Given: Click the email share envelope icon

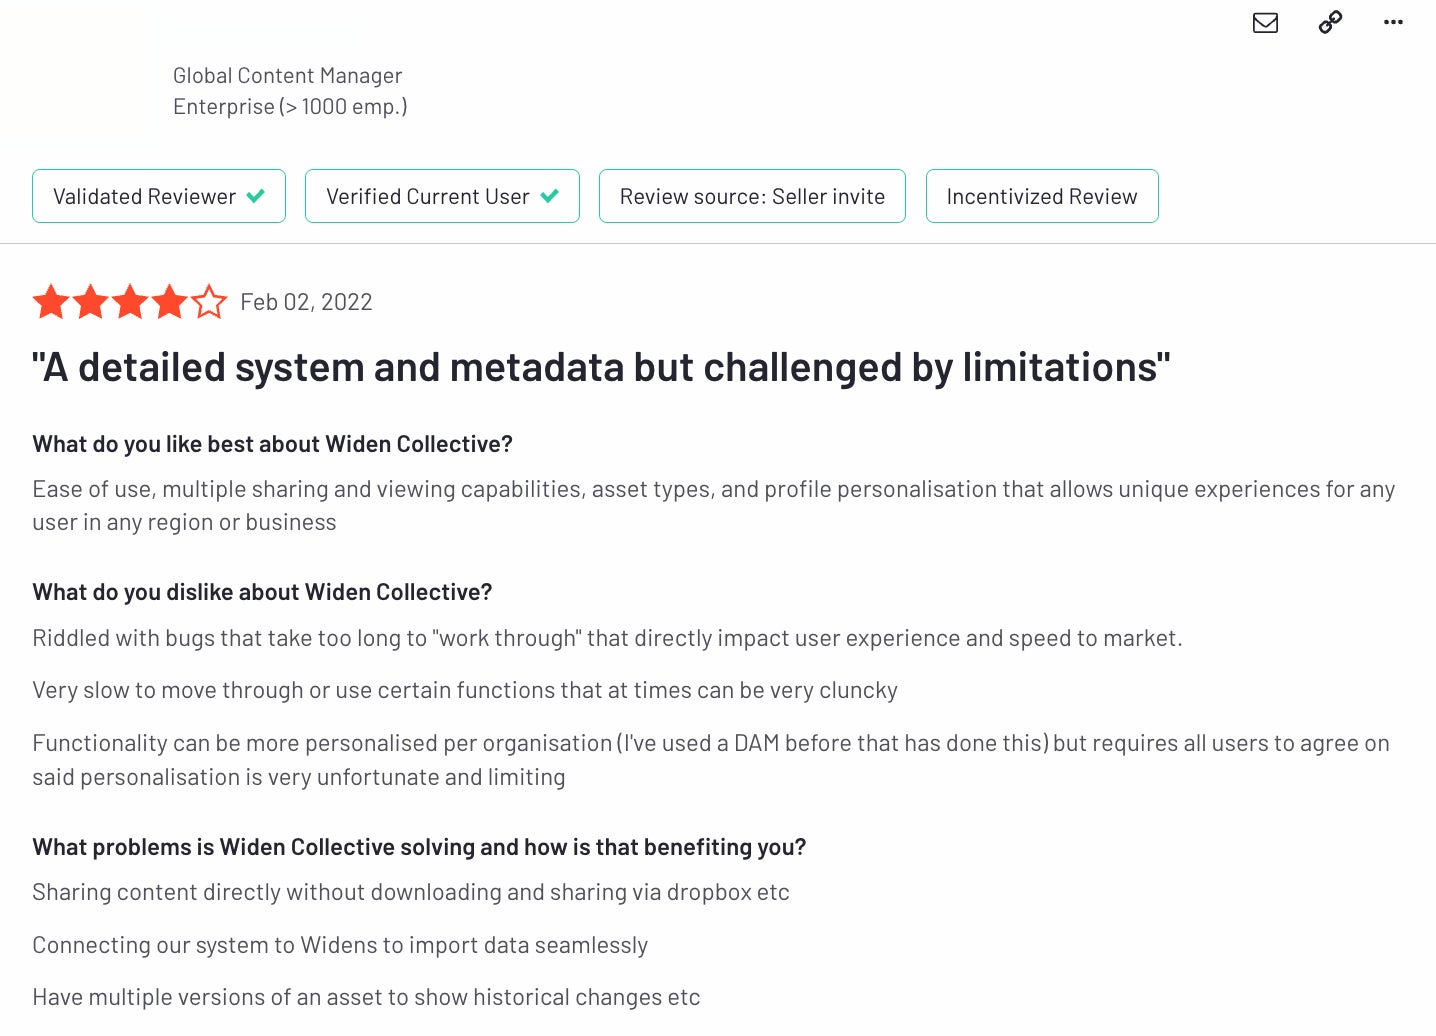Looking at the screenshot, I should (1265, 23).
